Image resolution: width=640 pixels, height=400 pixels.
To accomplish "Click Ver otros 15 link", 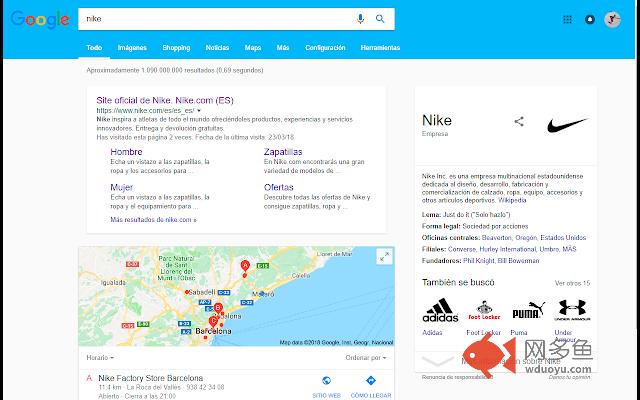I will click(572, 283).
